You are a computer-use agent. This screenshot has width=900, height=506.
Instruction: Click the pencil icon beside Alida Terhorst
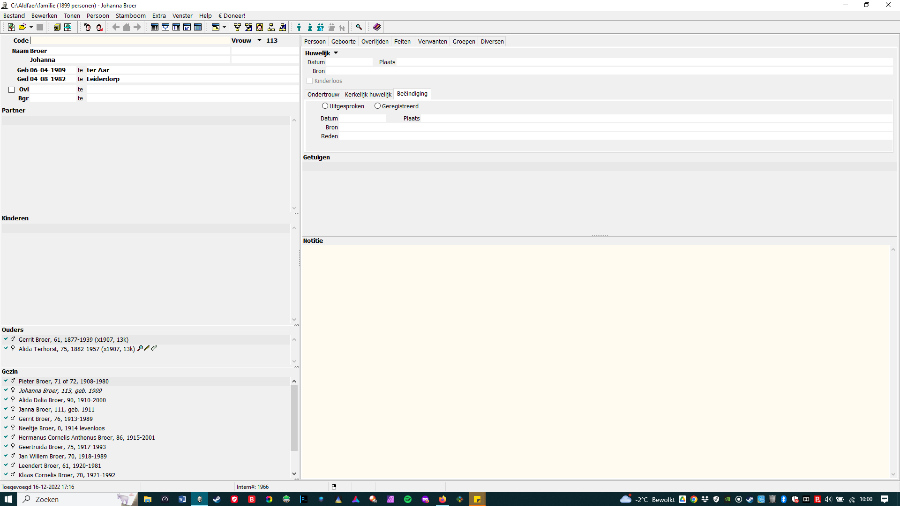pos(147,349)
